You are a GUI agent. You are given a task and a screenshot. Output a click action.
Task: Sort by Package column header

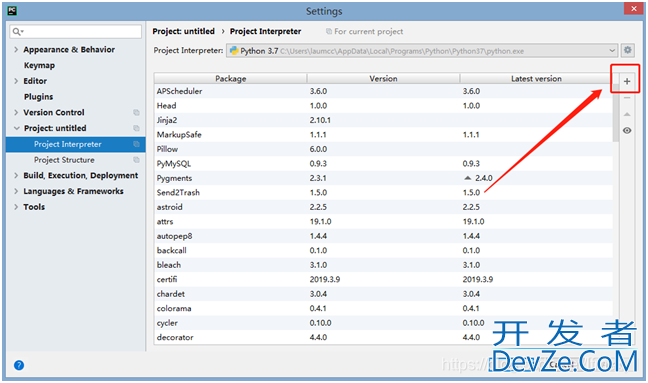point(231,79)
